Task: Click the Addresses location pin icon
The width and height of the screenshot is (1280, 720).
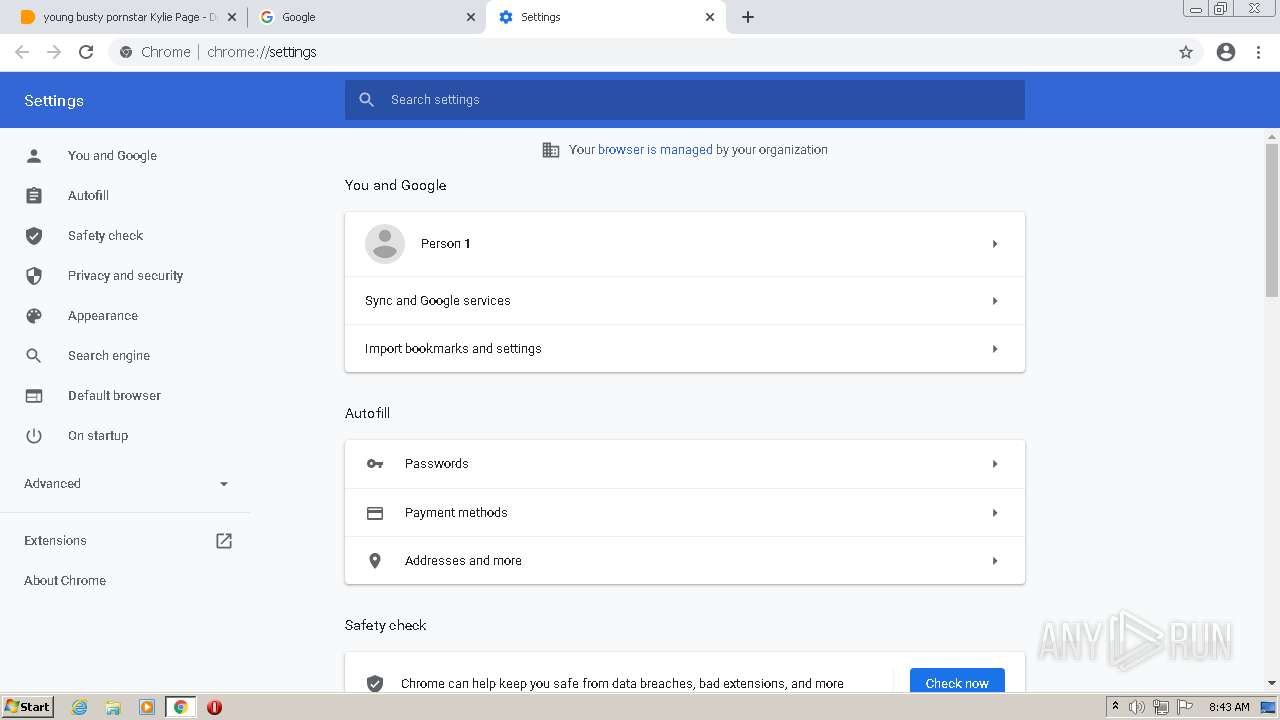Action: pos(375,561)
